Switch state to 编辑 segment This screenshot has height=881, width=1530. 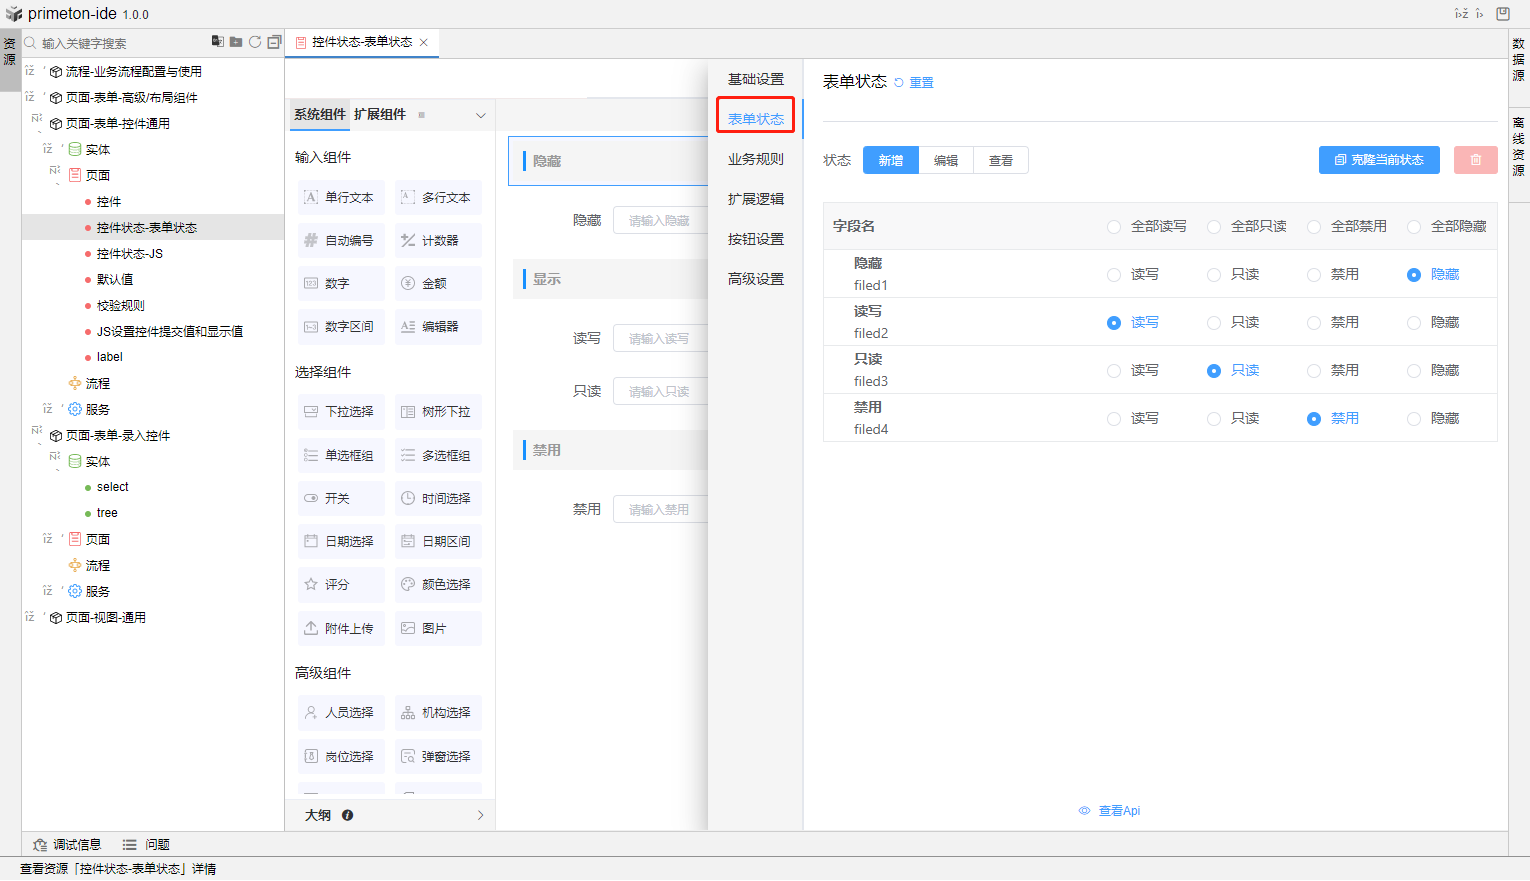[946, 160]
